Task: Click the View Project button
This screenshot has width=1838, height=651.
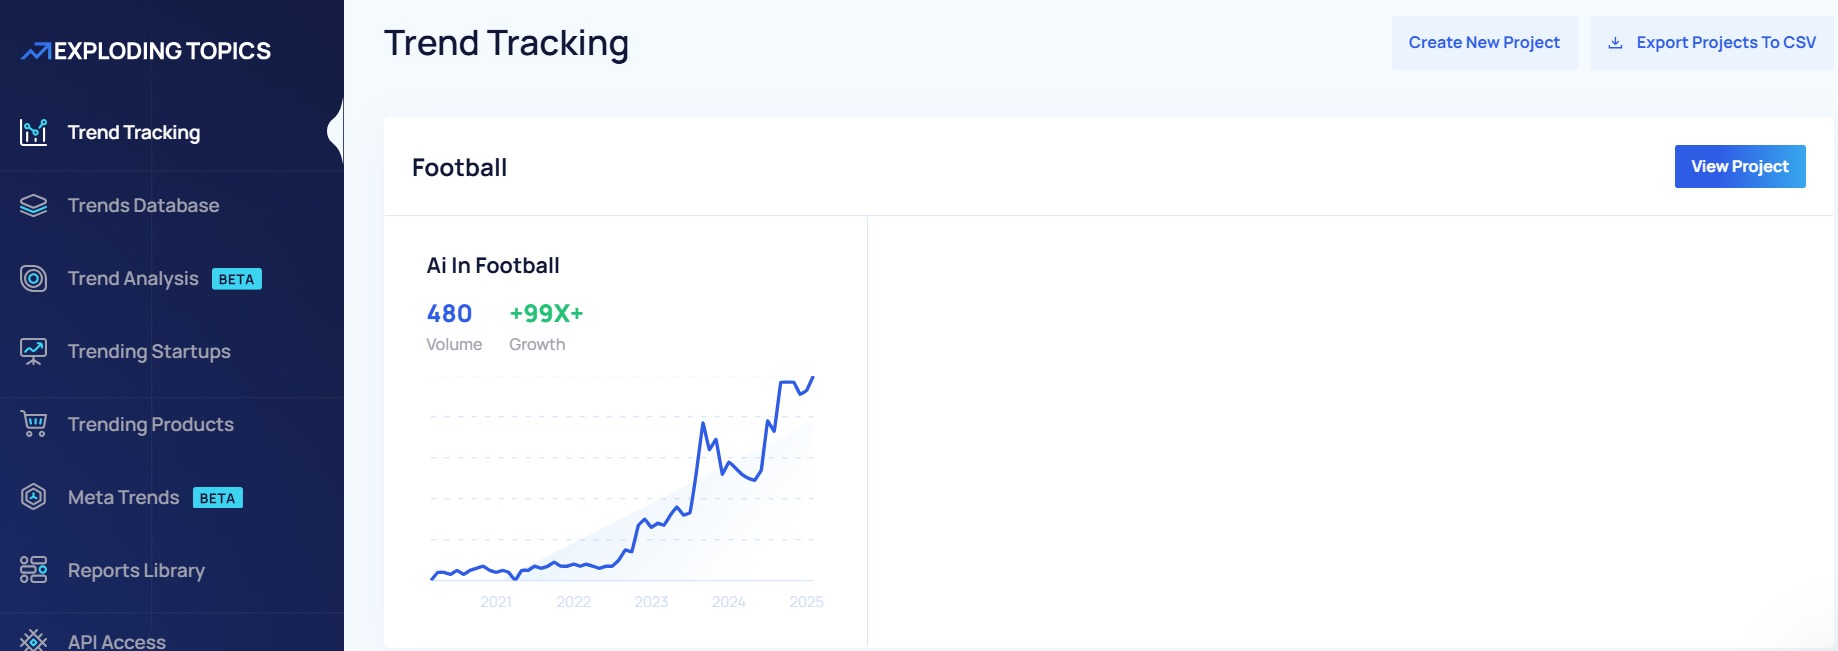Action: pos(1739,166)
